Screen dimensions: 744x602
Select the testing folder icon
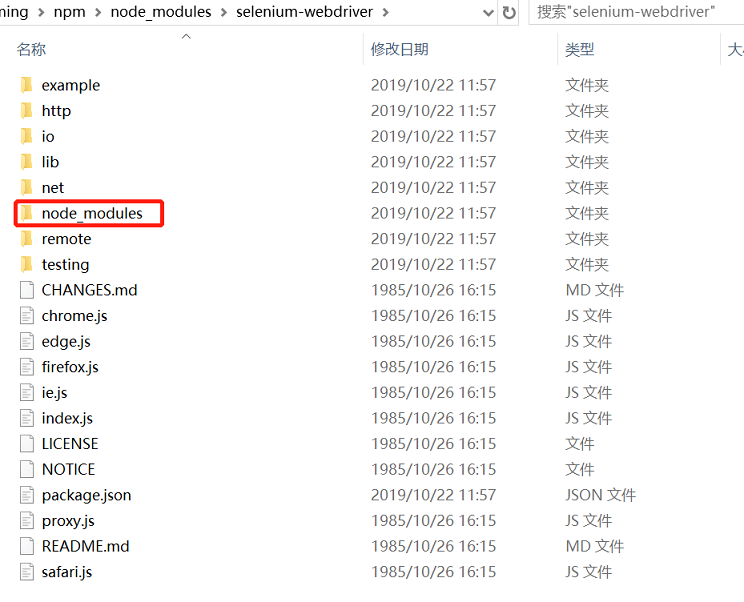point(27,264)
